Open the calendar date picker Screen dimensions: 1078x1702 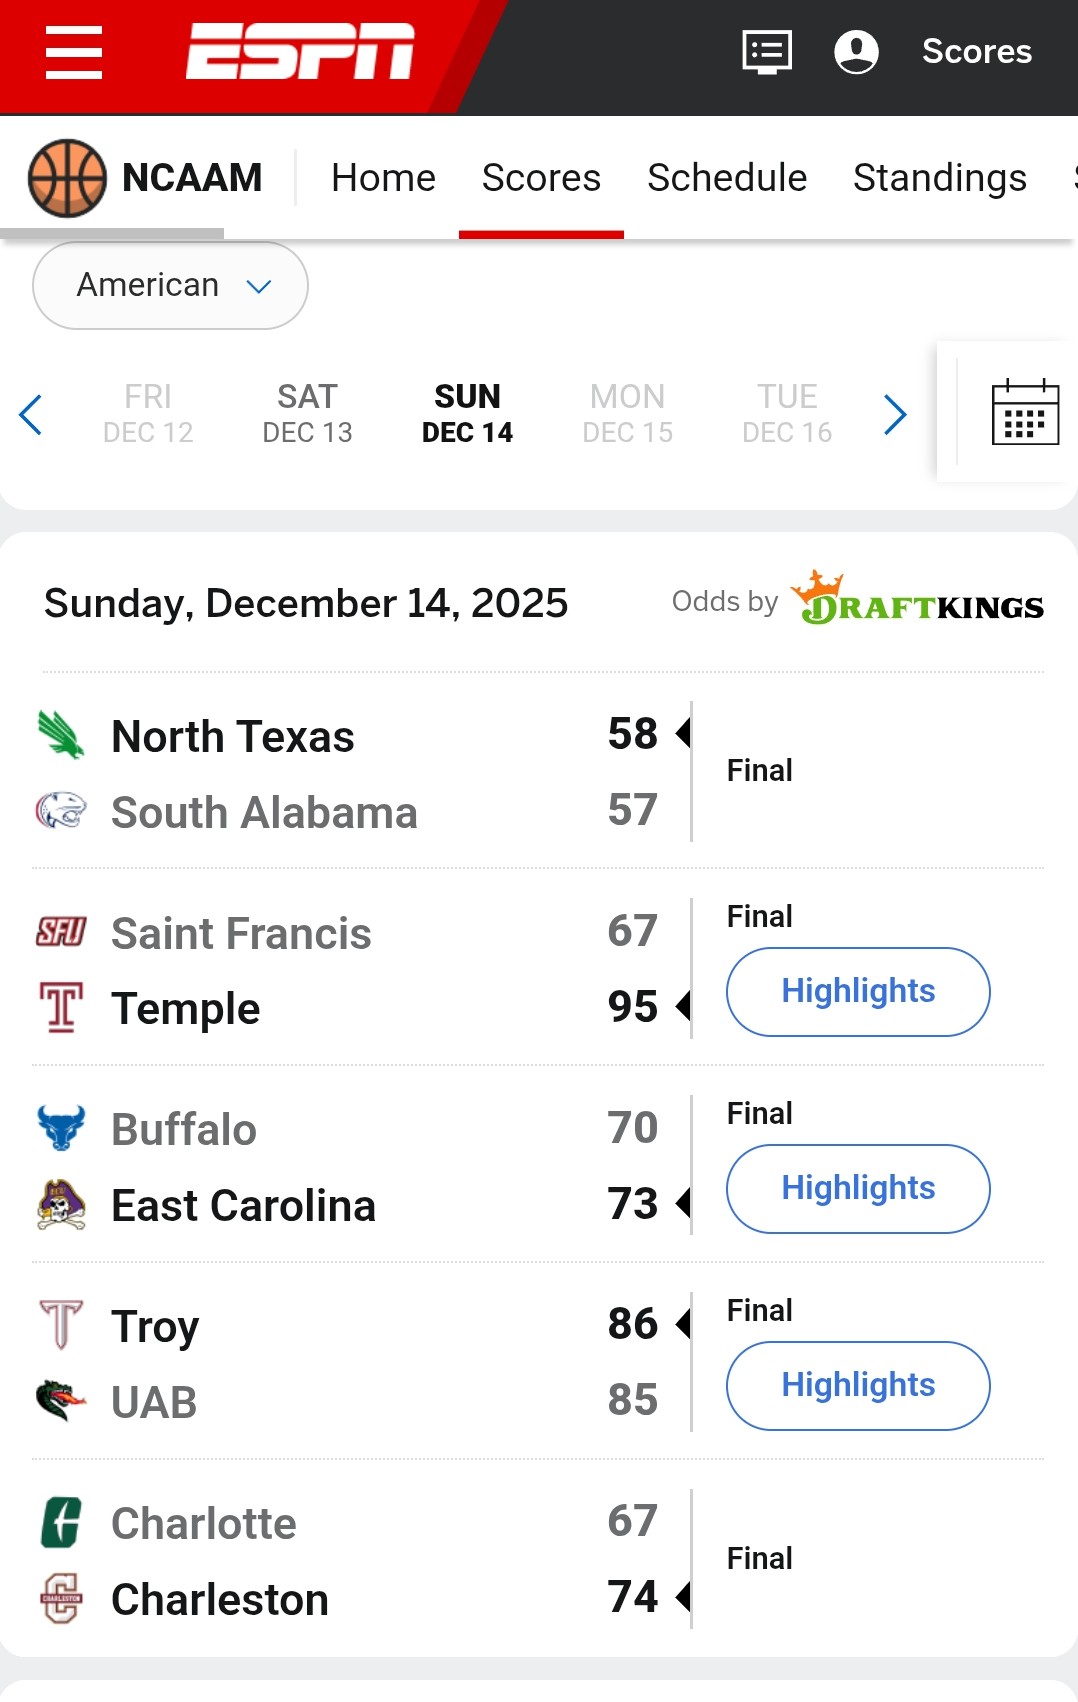[x=1024, y=412]
